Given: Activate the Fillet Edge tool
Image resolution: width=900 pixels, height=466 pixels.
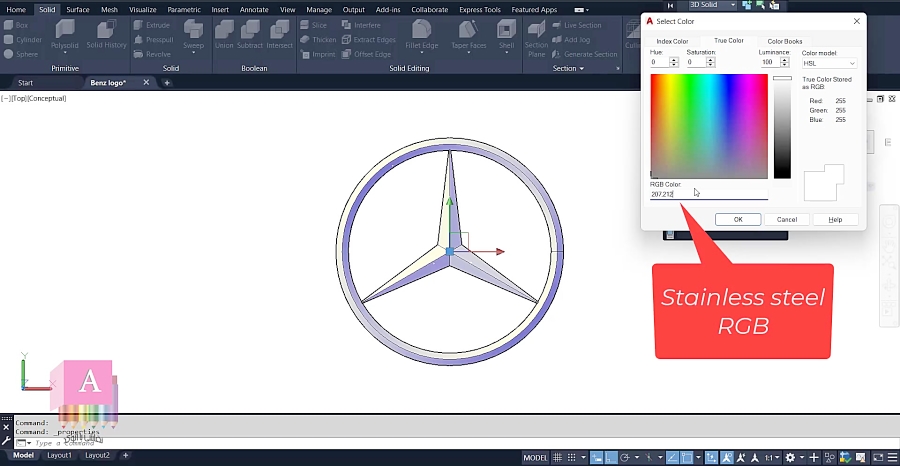Looking at the screenshot, I should pyautogui.click(x=422, y=33).
